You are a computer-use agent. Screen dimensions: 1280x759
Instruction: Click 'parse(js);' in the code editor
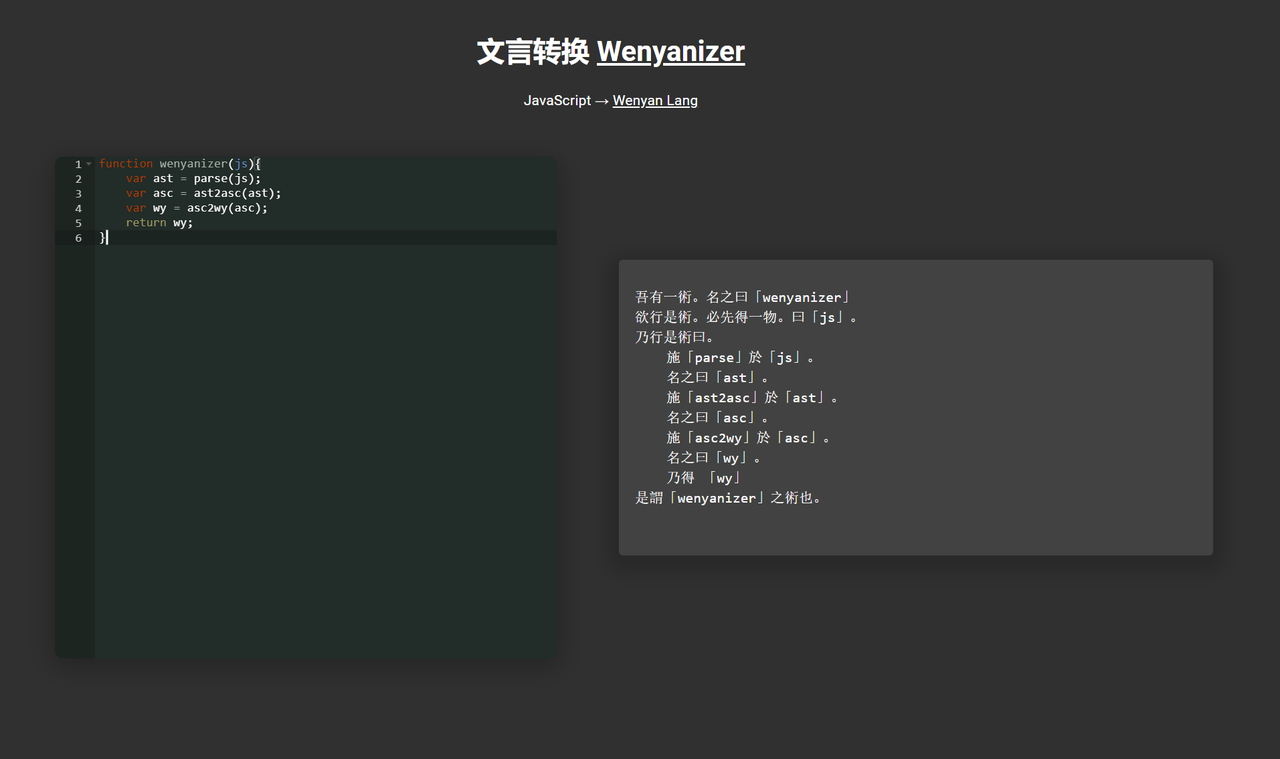[227, 179]
